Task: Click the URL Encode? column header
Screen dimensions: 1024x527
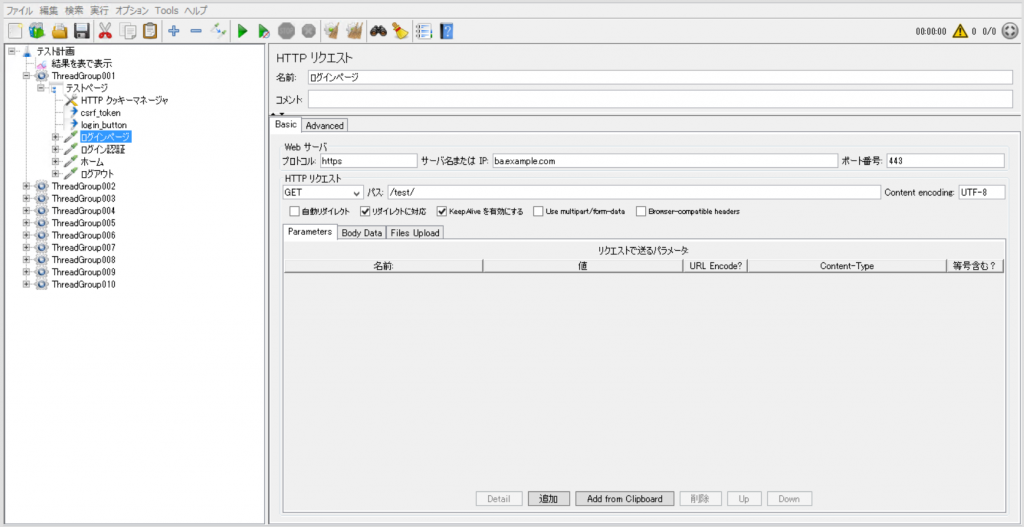Action: coord(715,266)
